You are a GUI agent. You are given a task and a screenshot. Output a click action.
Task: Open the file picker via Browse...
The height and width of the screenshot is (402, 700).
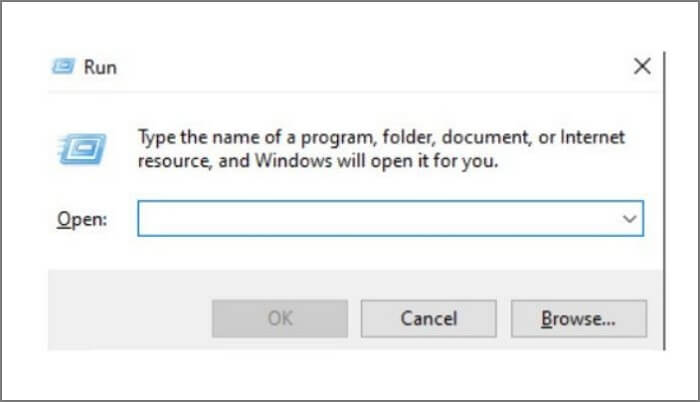[x=578, y=319]
